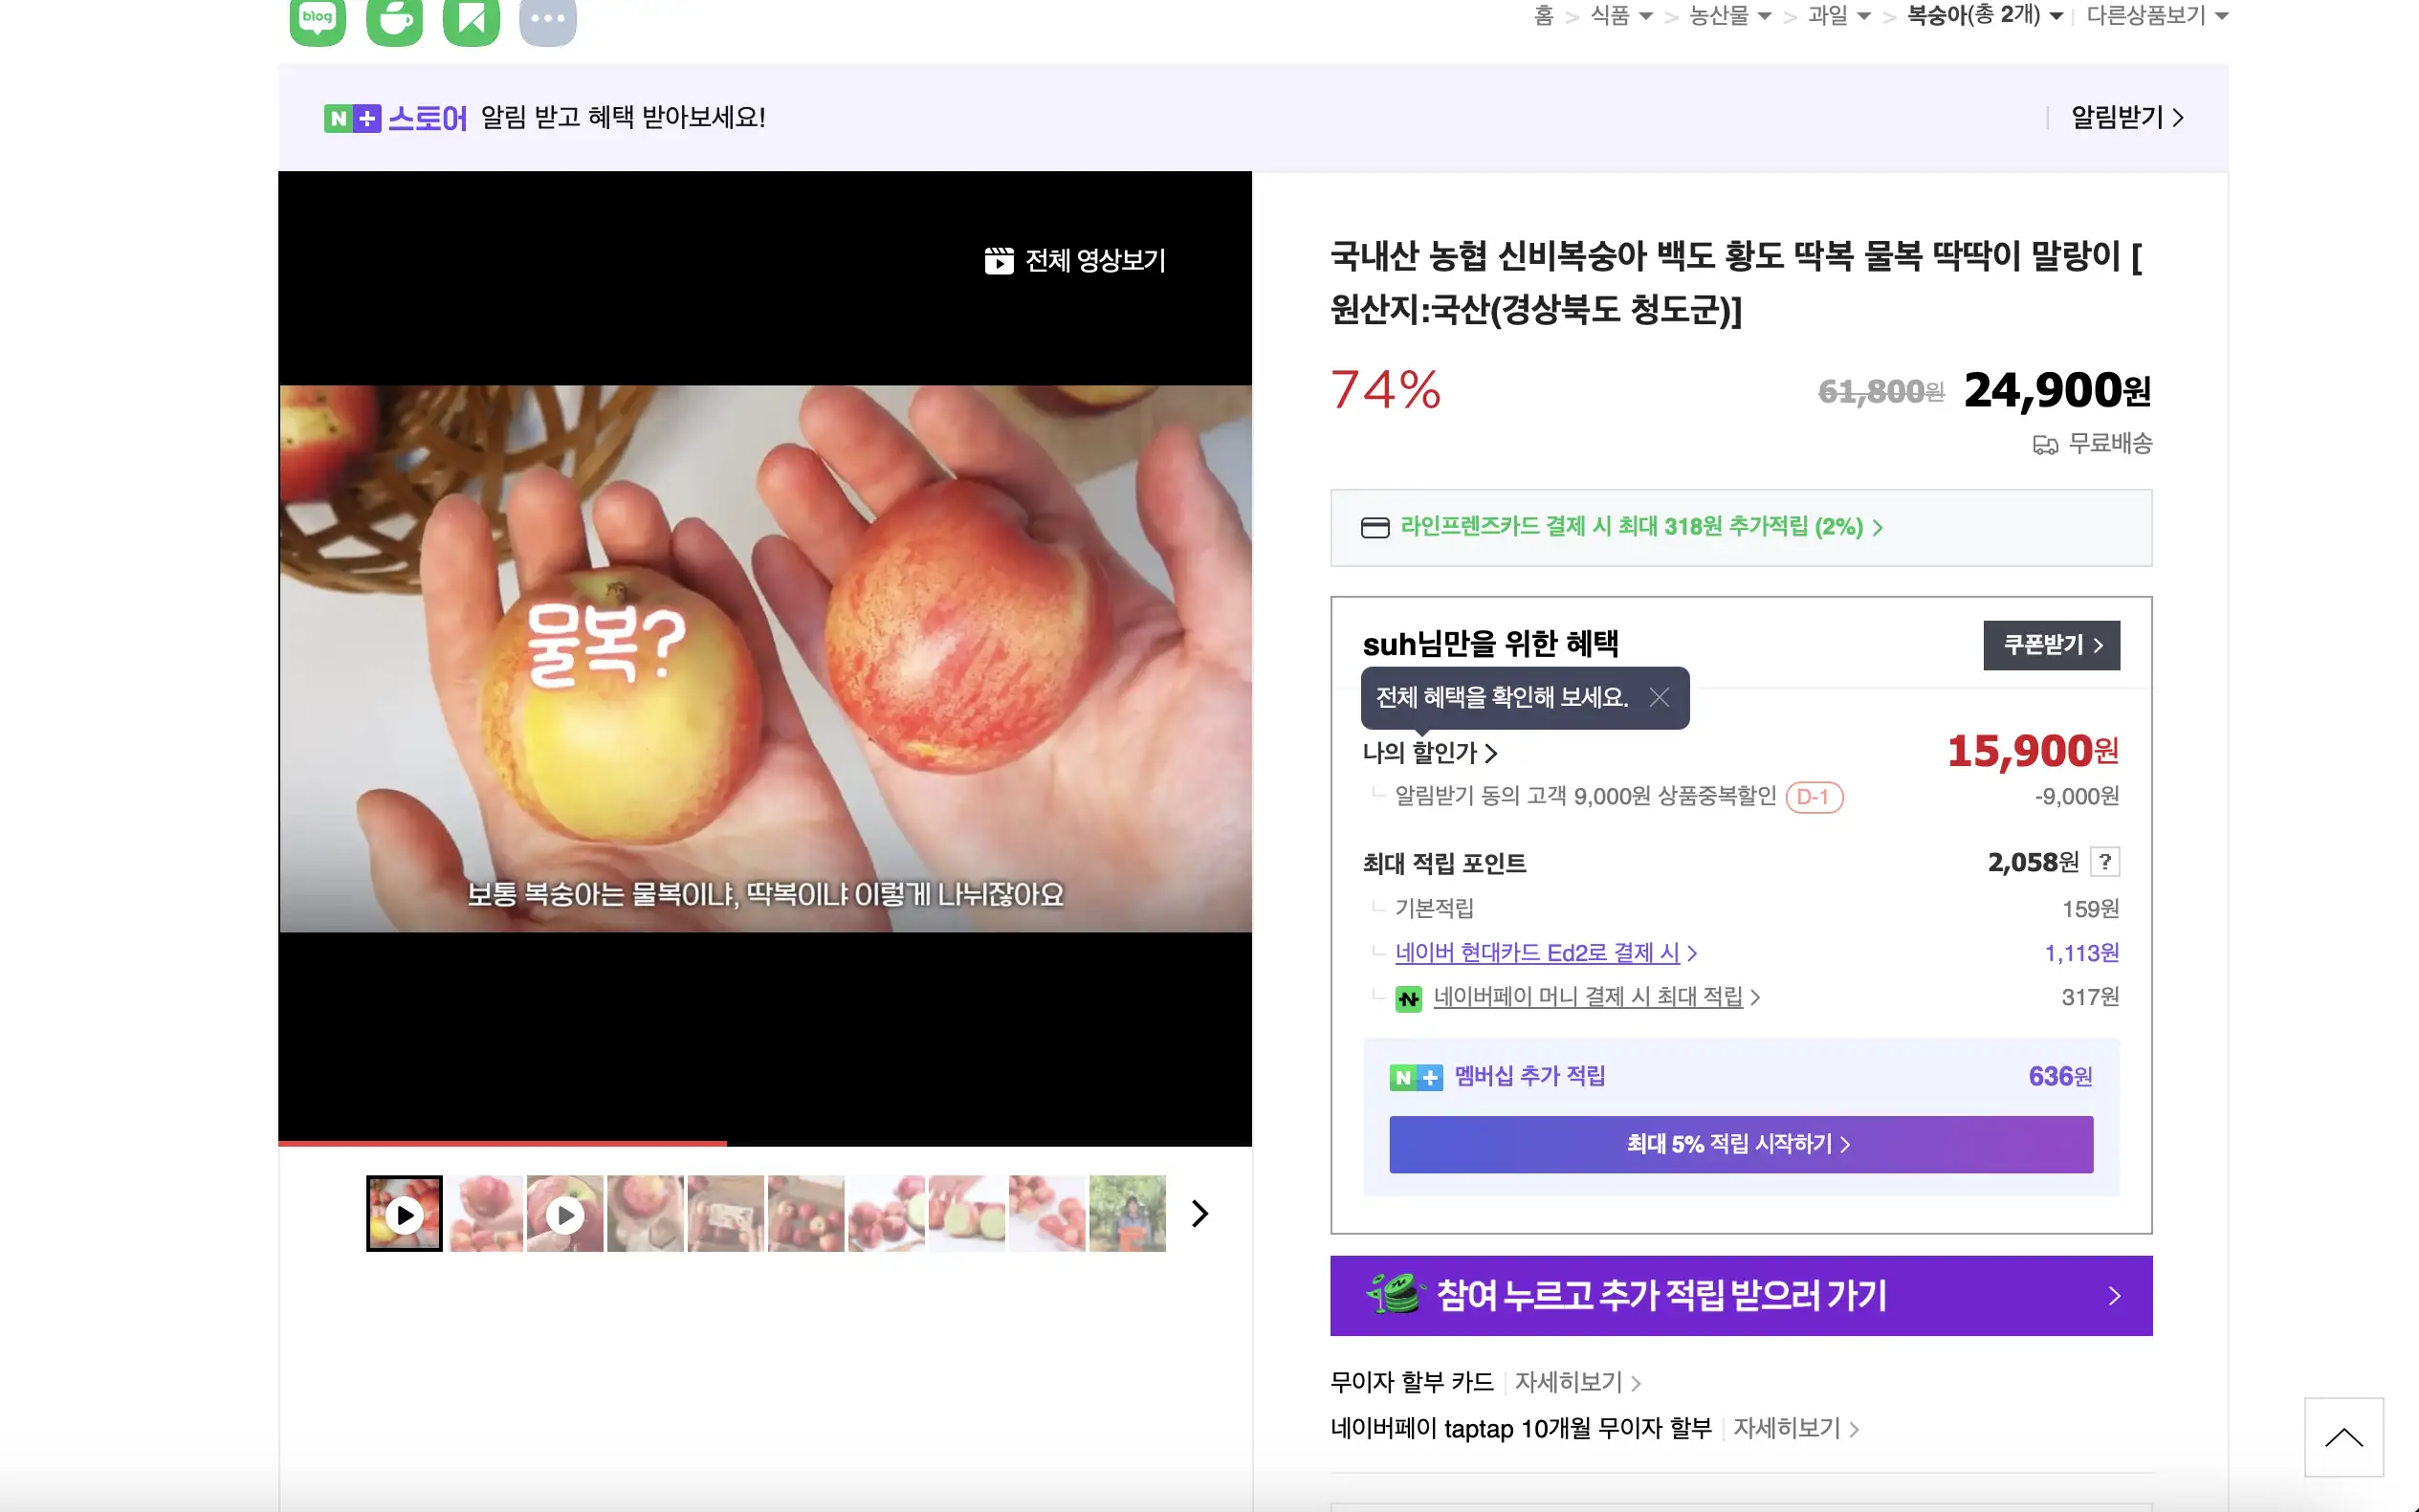Open 네이버 현대카드 Ed2로 결제 시 link

click(1546, 953)
